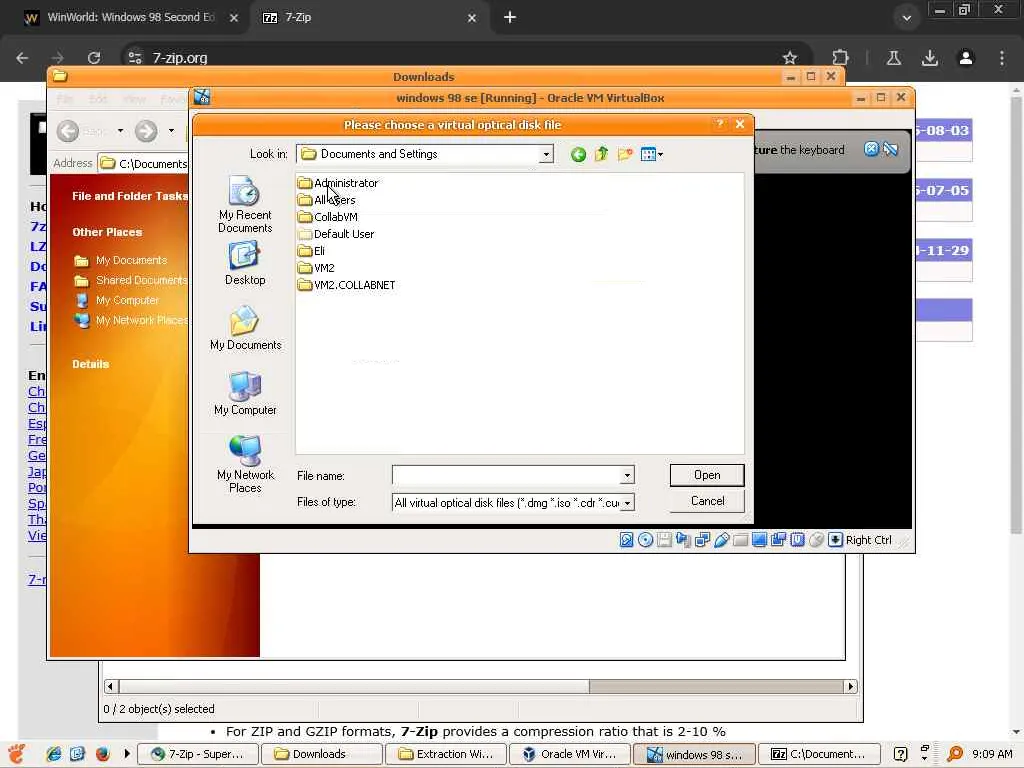Open browser downloads tray icon

pos(930,57)
